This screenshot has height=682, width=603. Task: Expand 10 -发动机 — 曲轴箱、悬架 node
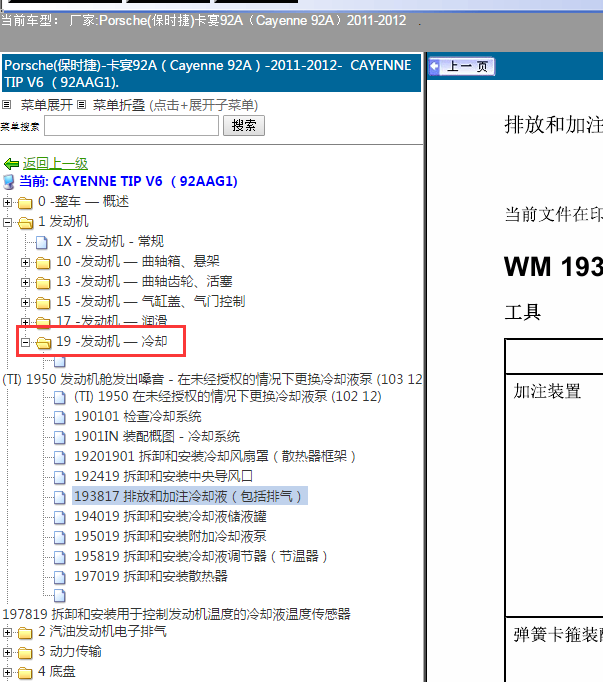25,262
